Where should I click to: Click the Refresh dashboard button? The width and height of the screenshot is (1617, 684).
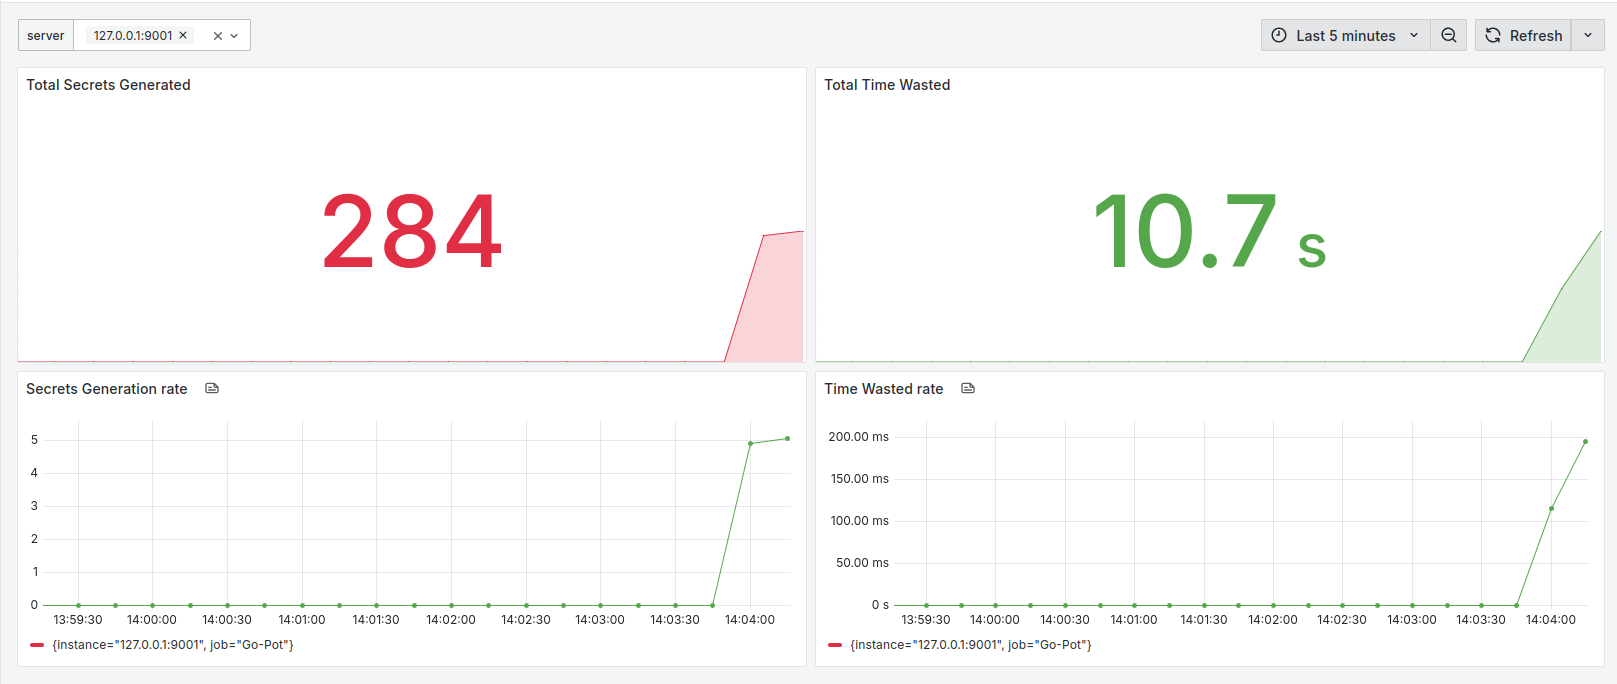(1523, 35)
